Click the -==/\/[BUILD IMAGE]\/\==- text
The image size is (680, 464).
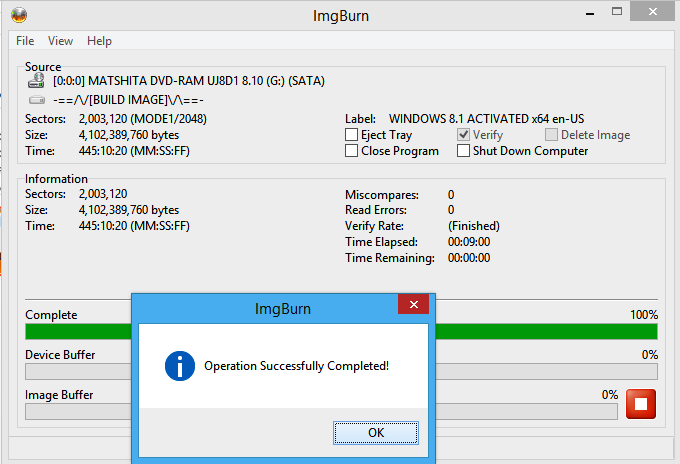128,100
